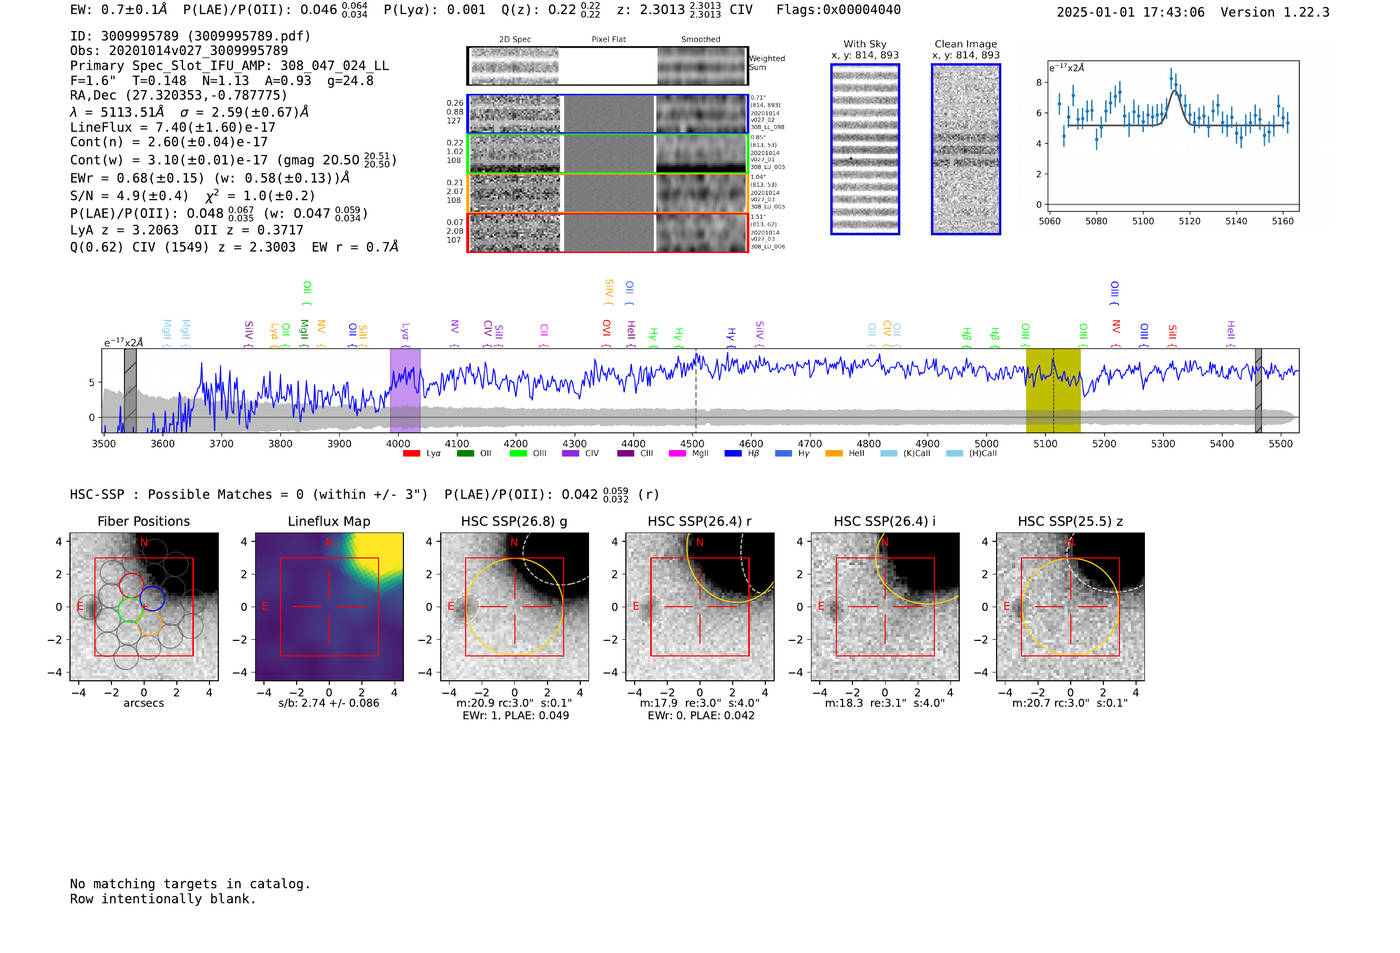Click the λ = 5113.51Å text

[x=117, y=112]
